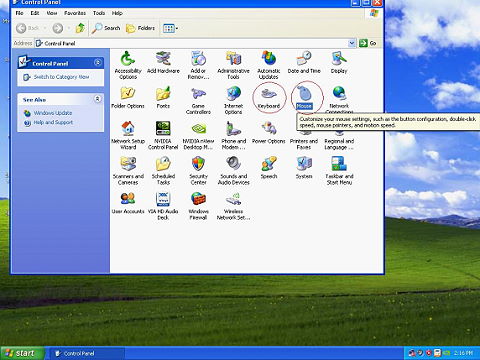Open the Tools menu
The width and height of the screenshot is (480, 360).
99,13
